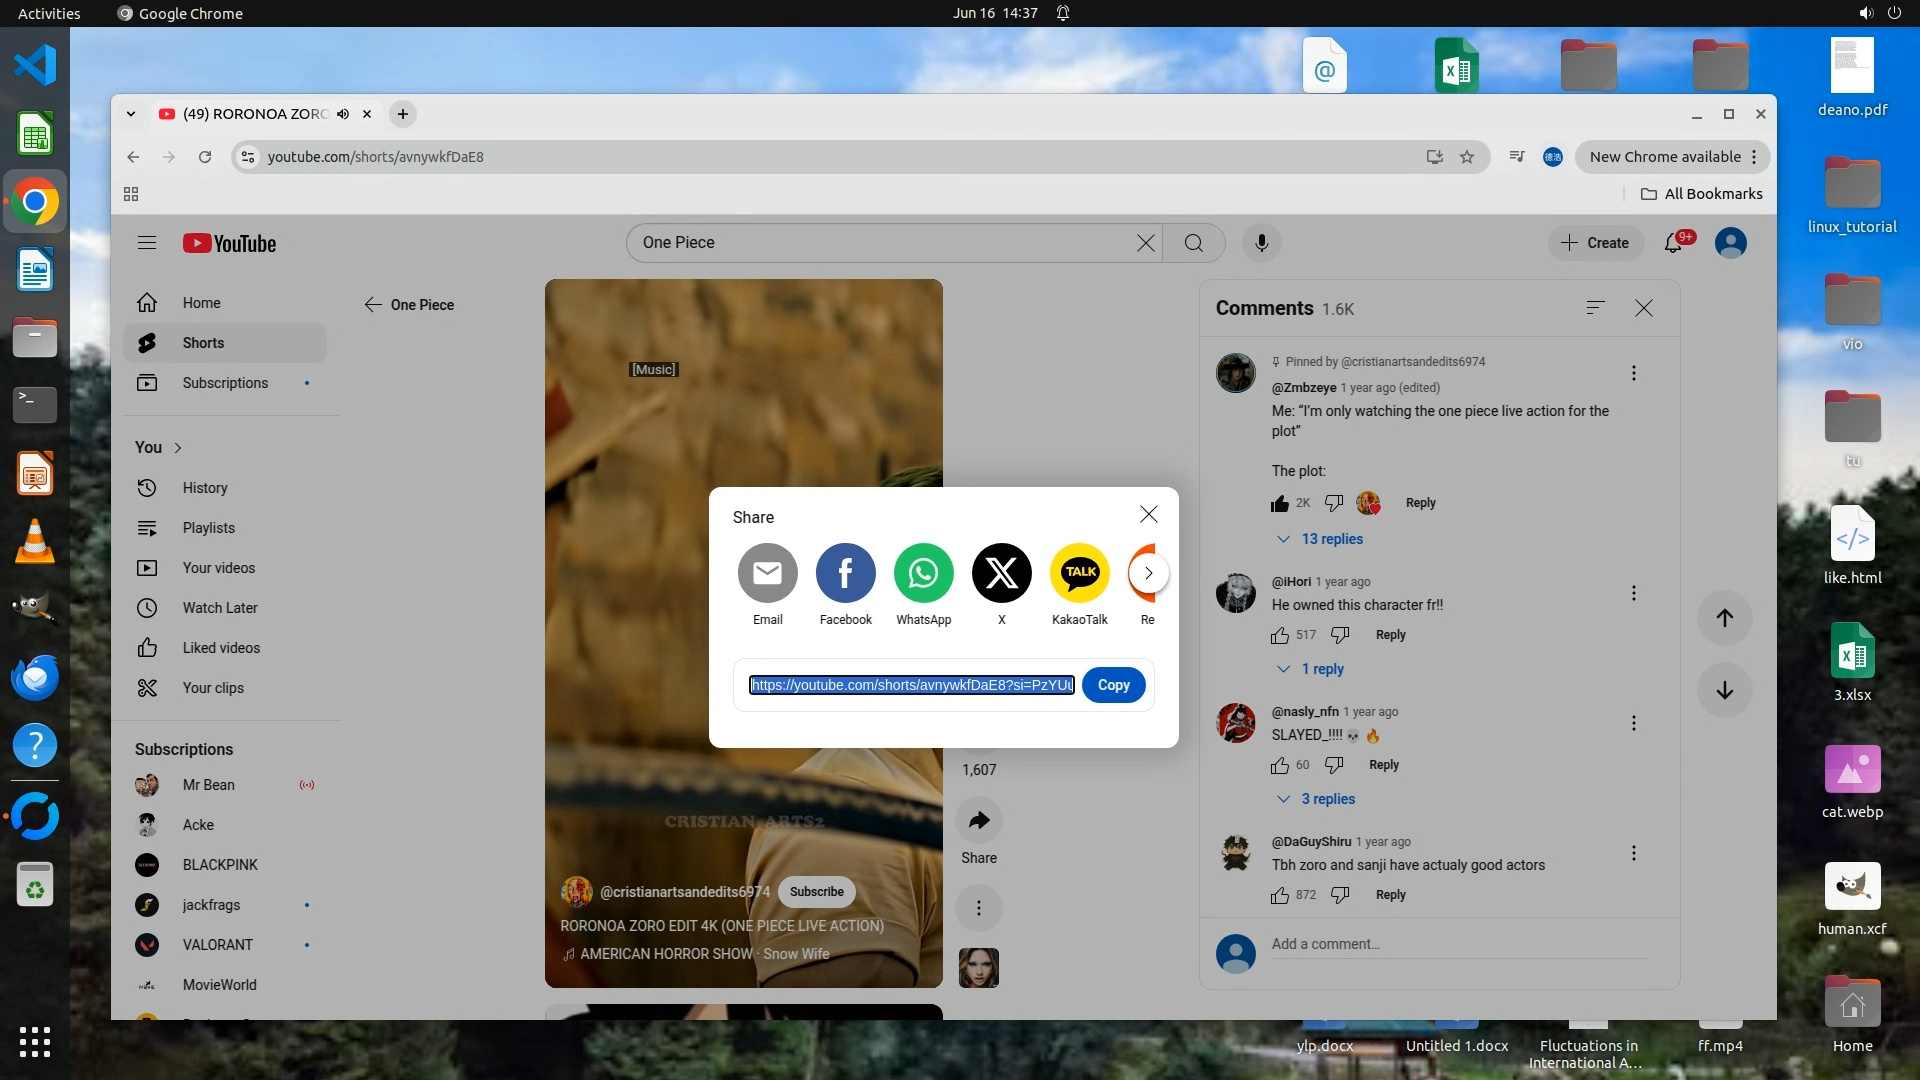Dislike the @iHori comment

click(x=1340, y=635)
